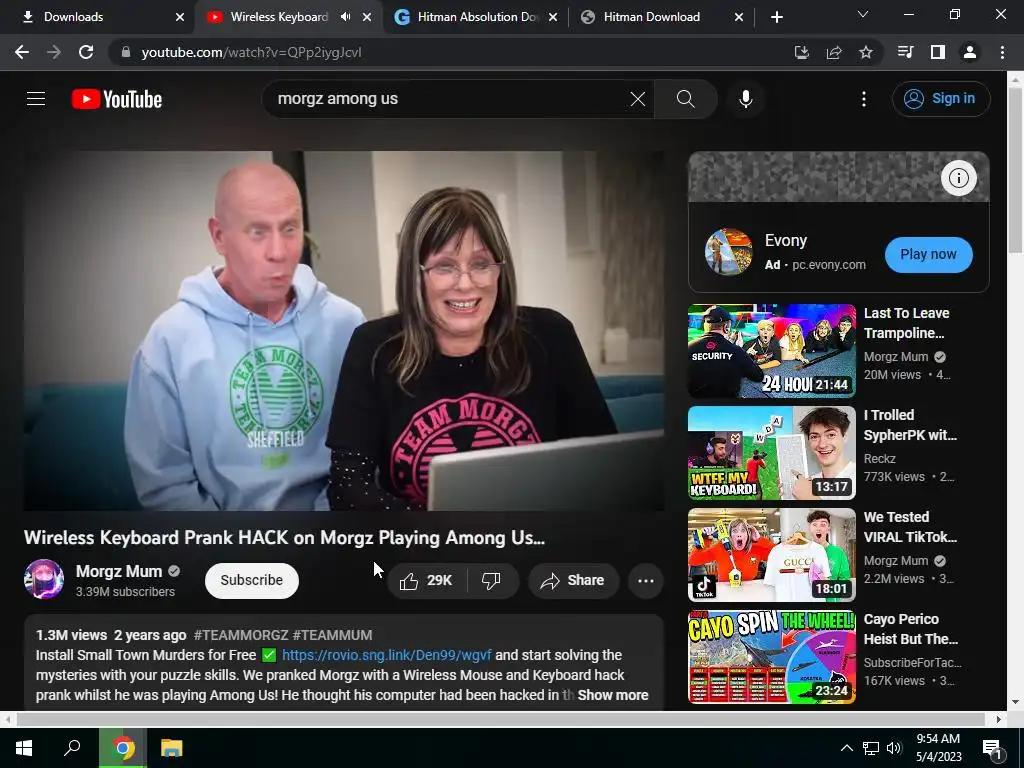The width and height of the screenshot is (1024, 768).
Task: Click the vertical page scrollbar thumb
Action: (x=1015, y=170)
